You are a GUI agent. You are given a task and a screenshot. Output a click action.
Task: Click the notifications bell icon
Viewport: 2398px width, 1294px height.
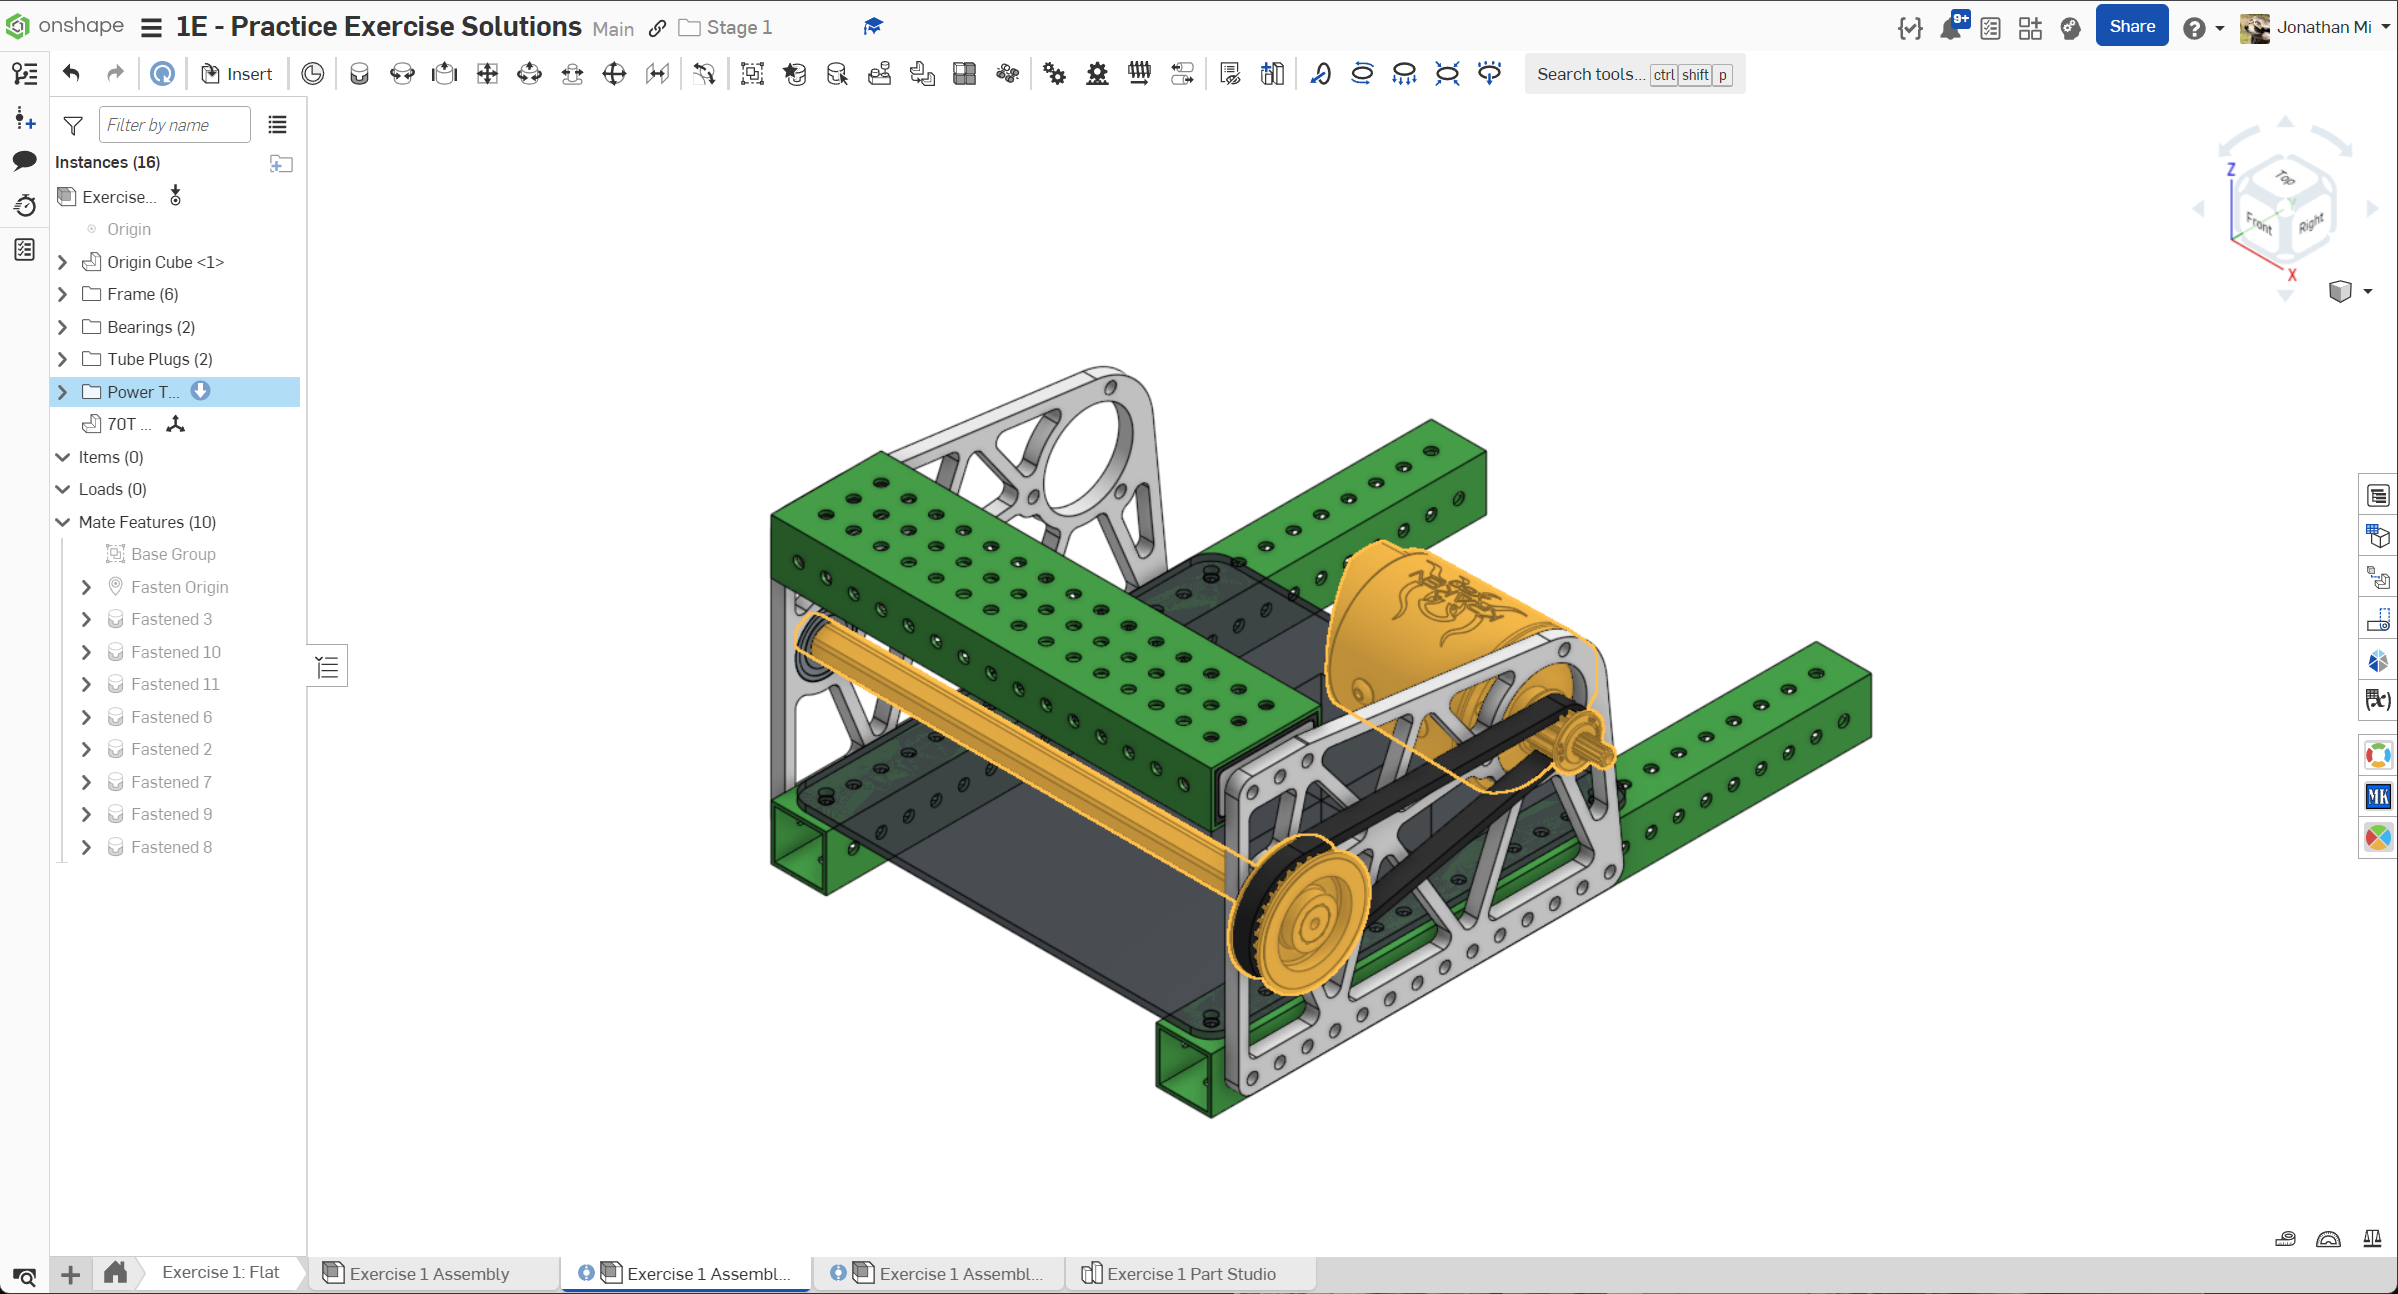(1950, 28)
